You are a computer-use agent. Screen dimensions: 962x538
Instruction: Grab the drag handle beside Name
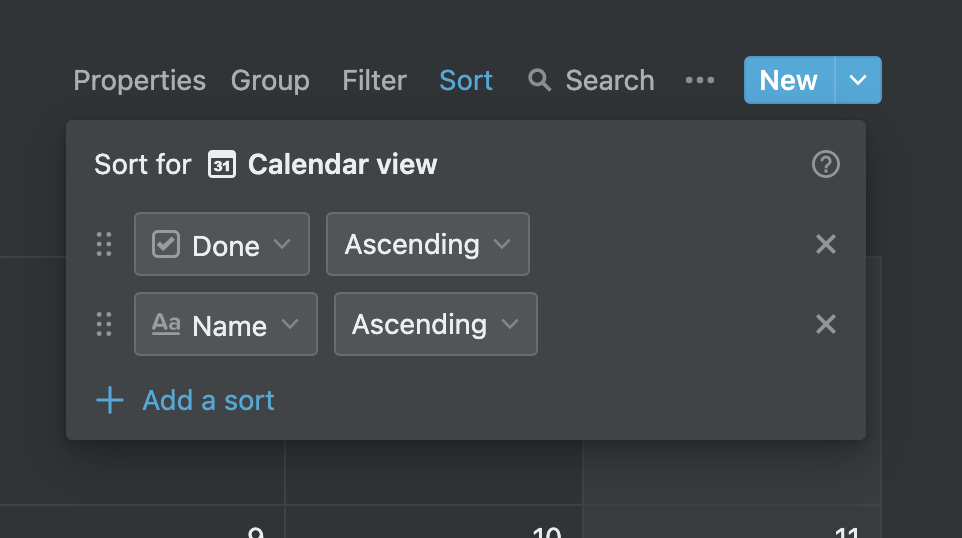click(104, 324)
